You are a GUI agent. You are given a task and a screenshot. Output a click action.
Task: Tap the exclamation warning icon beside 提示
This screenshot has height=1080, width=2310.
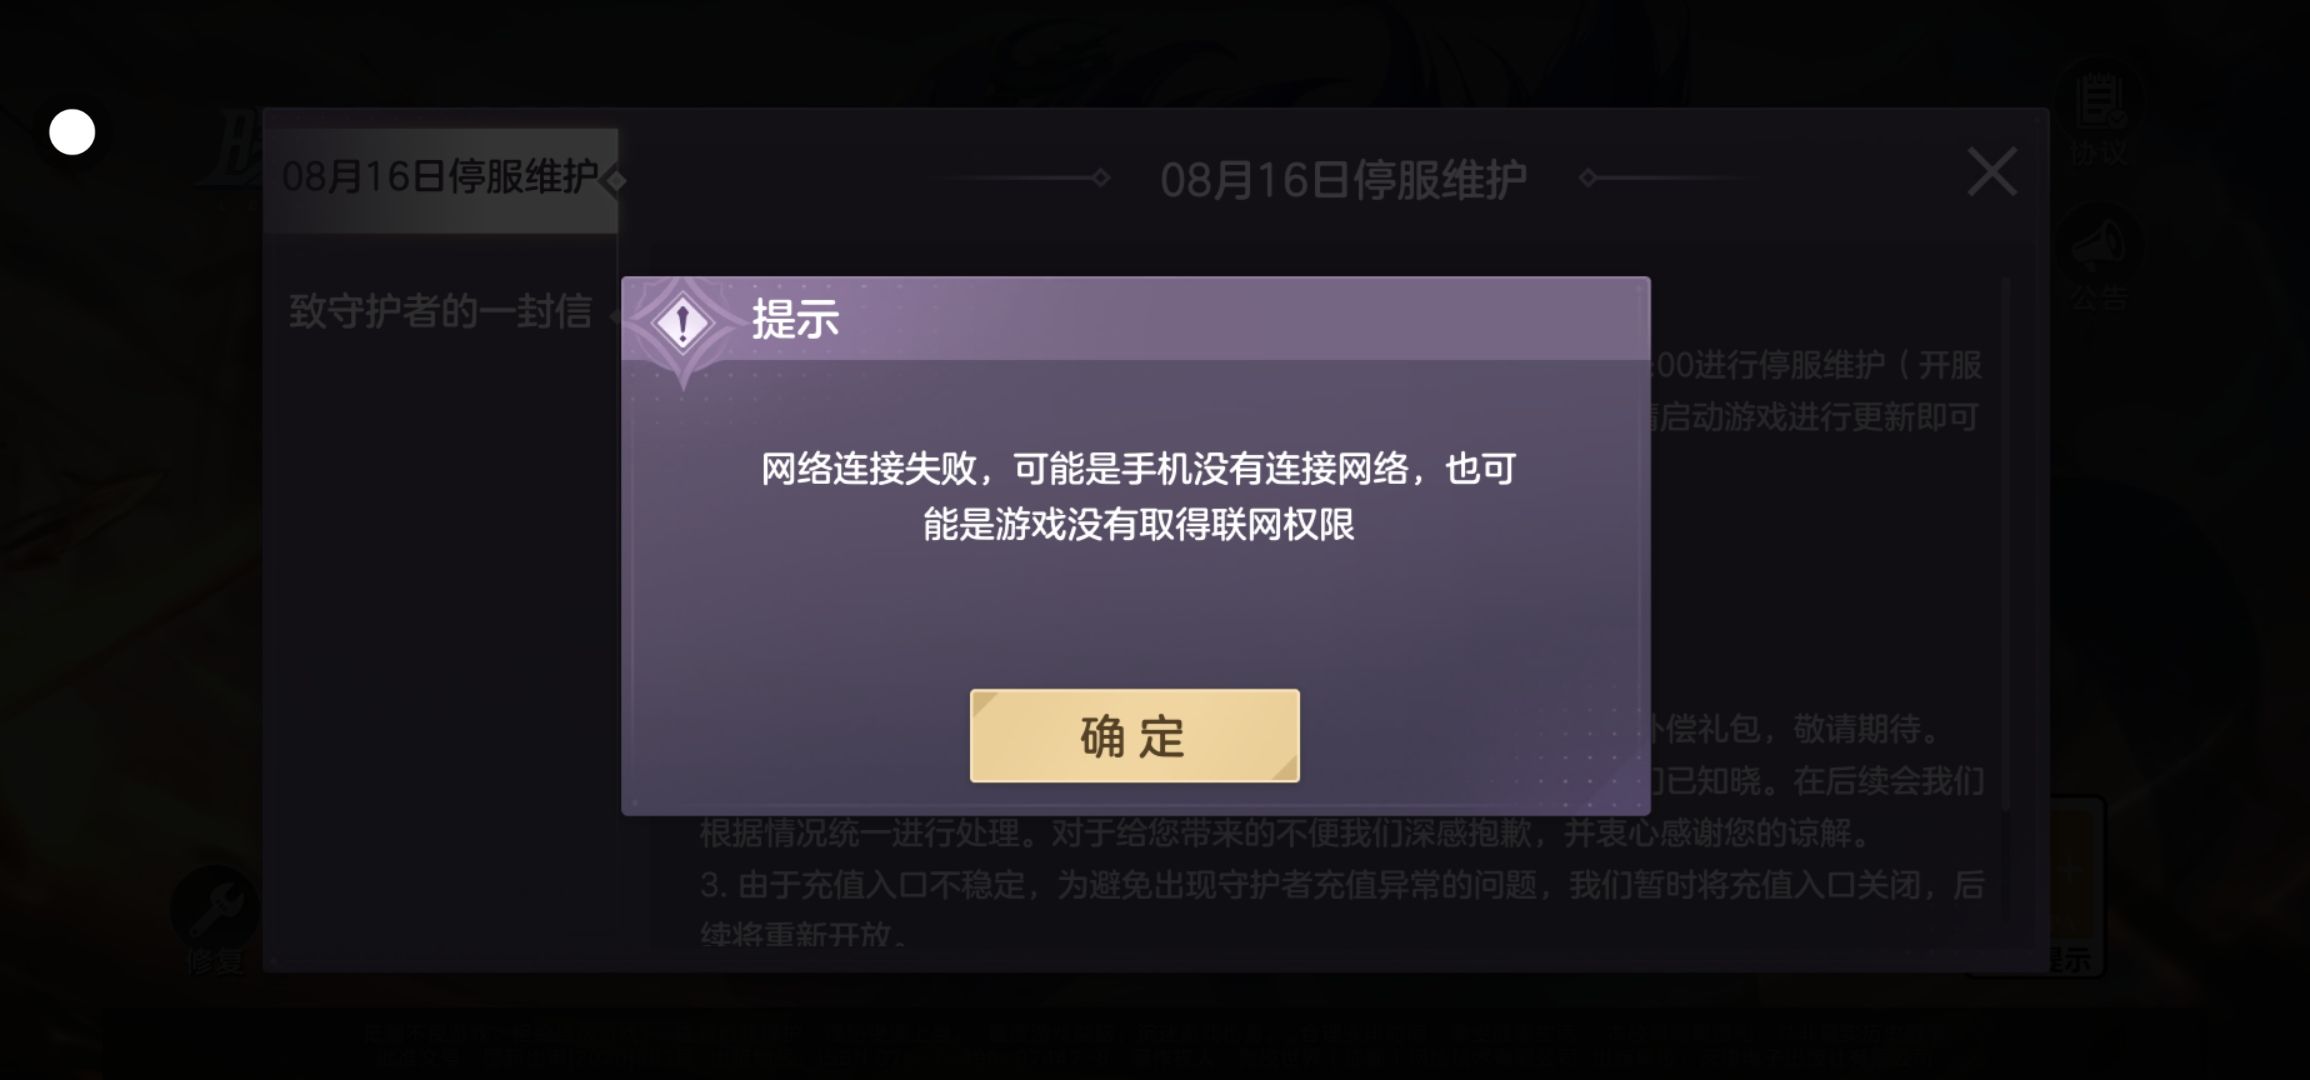(x=682, y=323)
